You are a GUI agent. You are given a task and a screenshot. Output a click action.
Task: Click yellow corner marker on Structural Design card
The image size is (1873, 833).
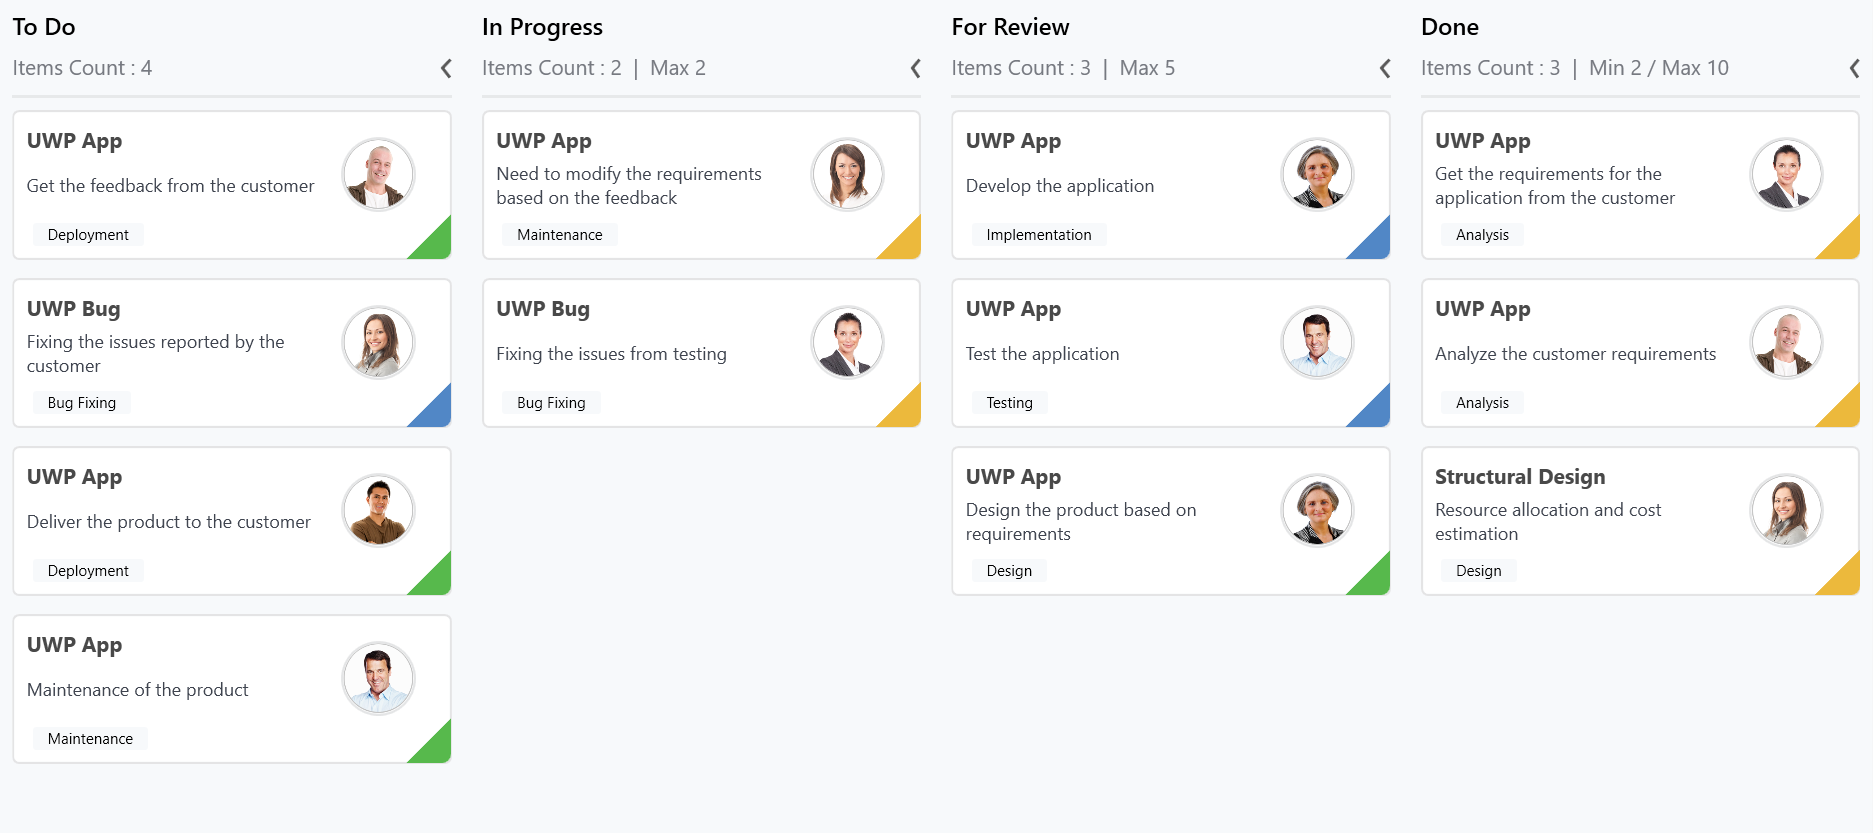click(1844, 580)
